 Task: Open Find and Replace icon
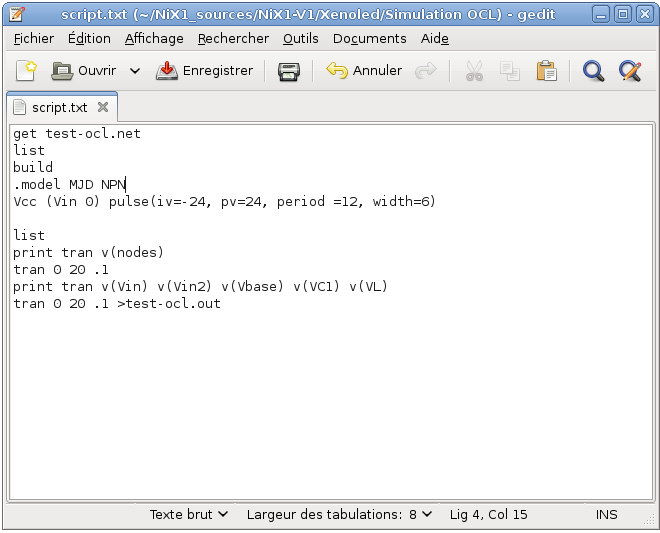coord(629,71)
